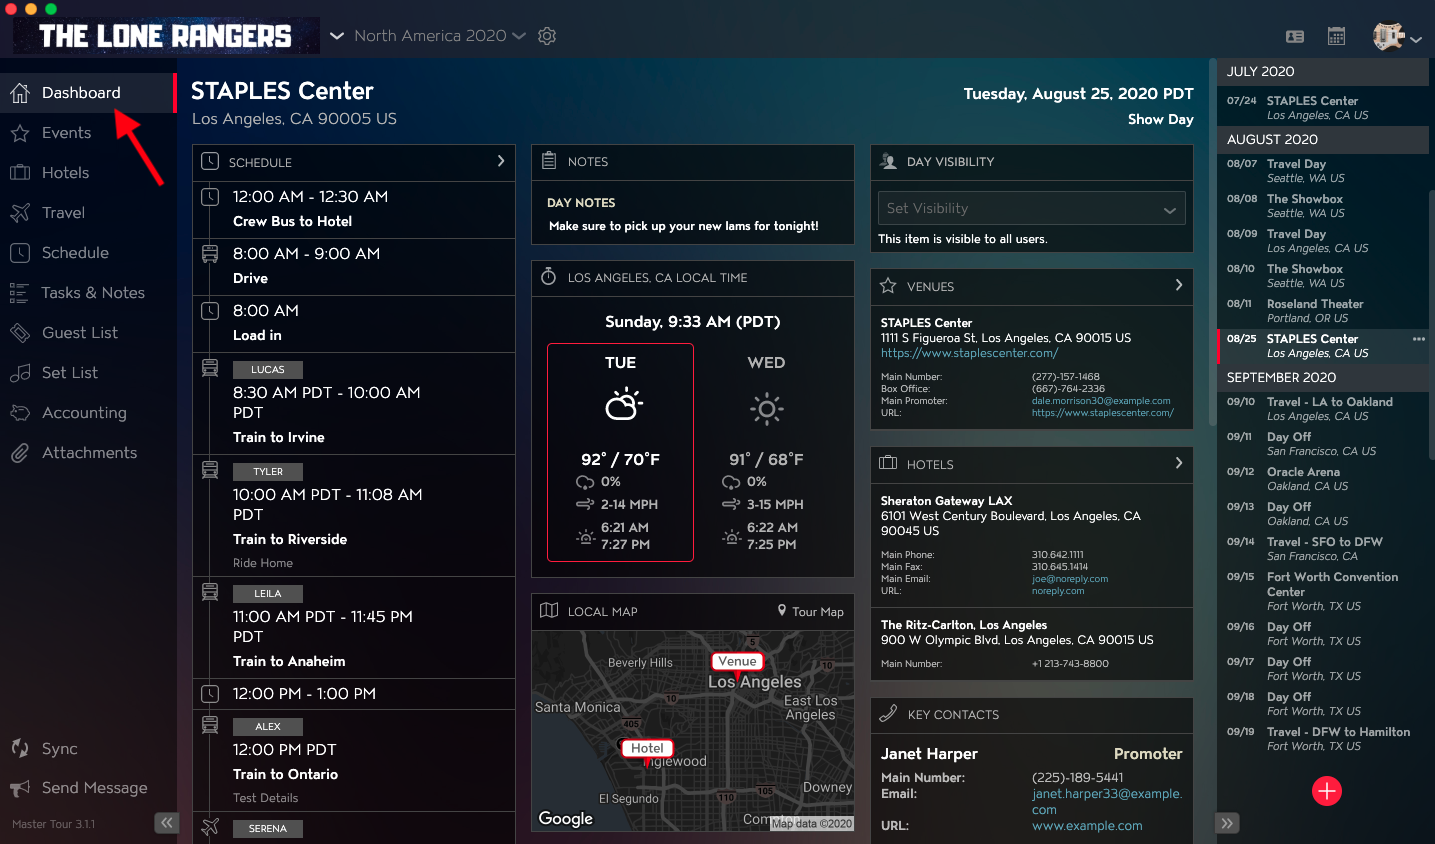Select the Set List music note icon

20,373
